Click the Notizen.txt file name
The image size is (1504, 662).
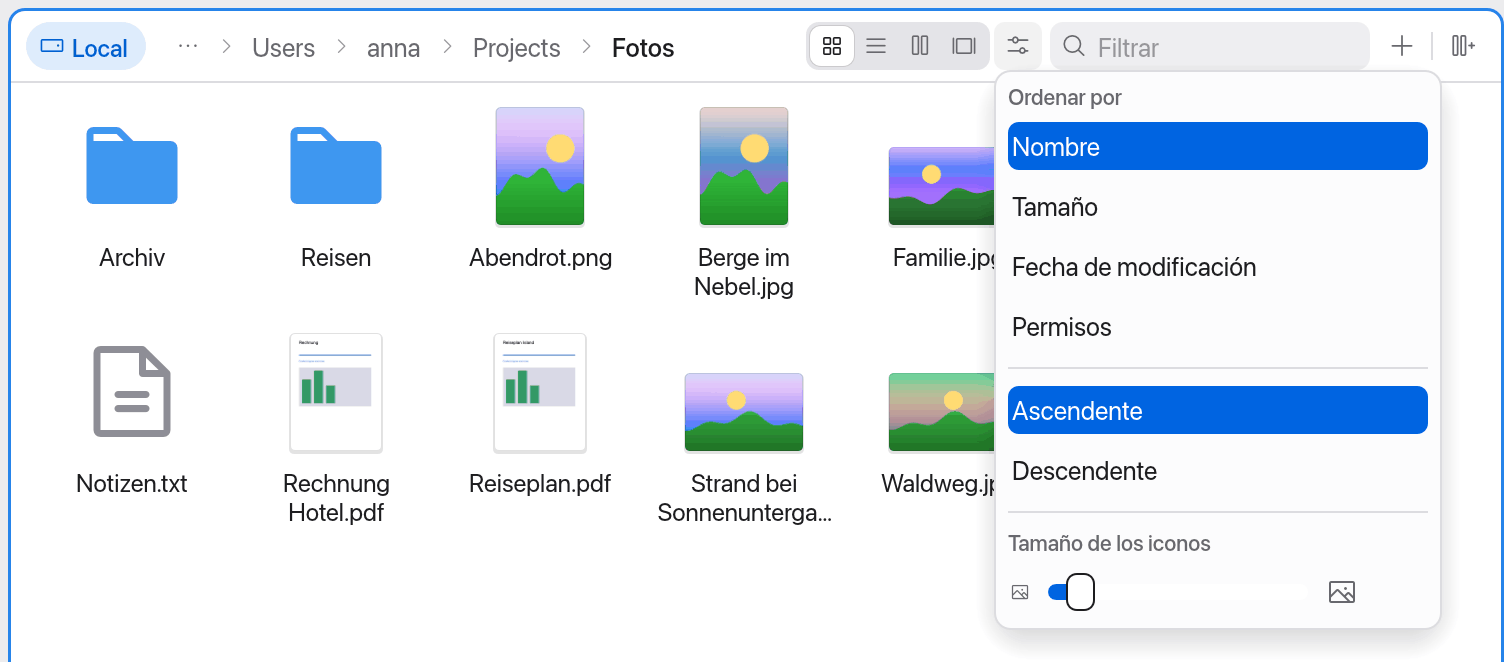pos(132,484)
